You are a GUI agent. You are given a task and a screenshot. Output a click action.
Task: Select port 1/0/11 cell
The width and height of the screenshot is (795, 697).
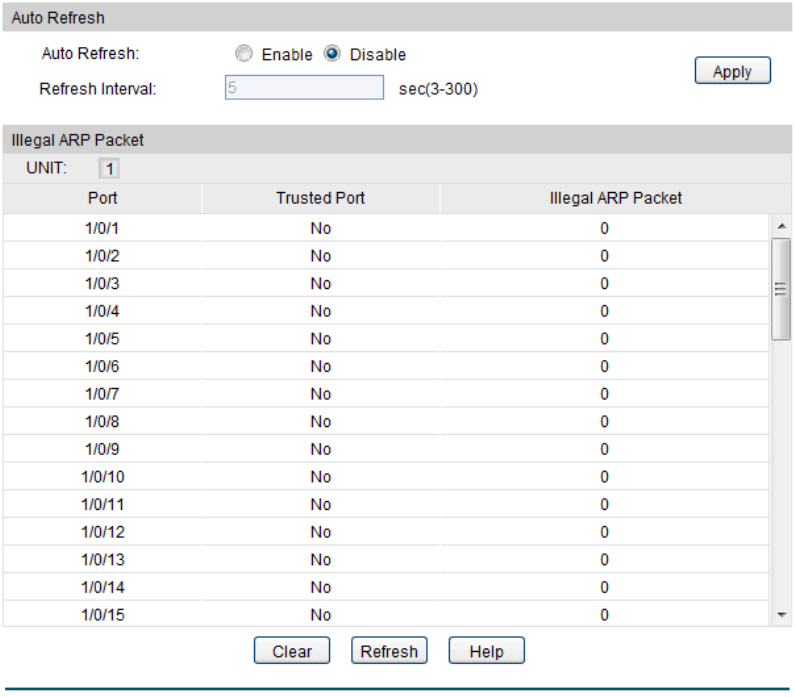[x=102, y=504]
